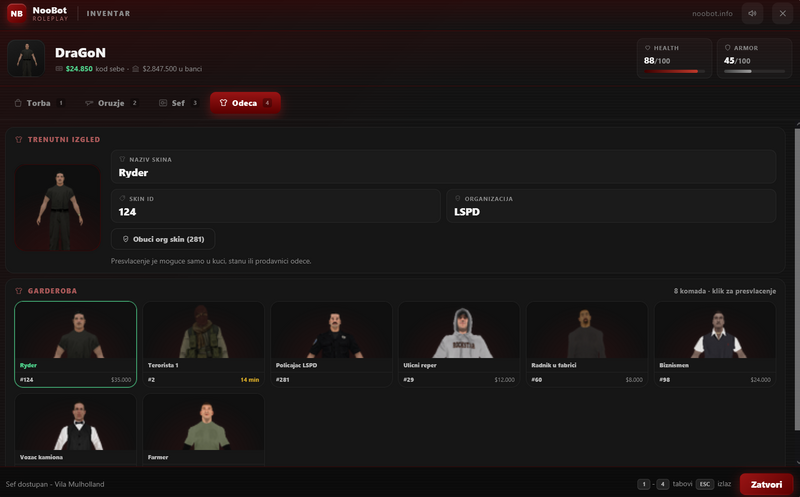800x497 pixels.
Task: Click the icon beside ORGANIZACIJA label
Action: click(458, 198)
